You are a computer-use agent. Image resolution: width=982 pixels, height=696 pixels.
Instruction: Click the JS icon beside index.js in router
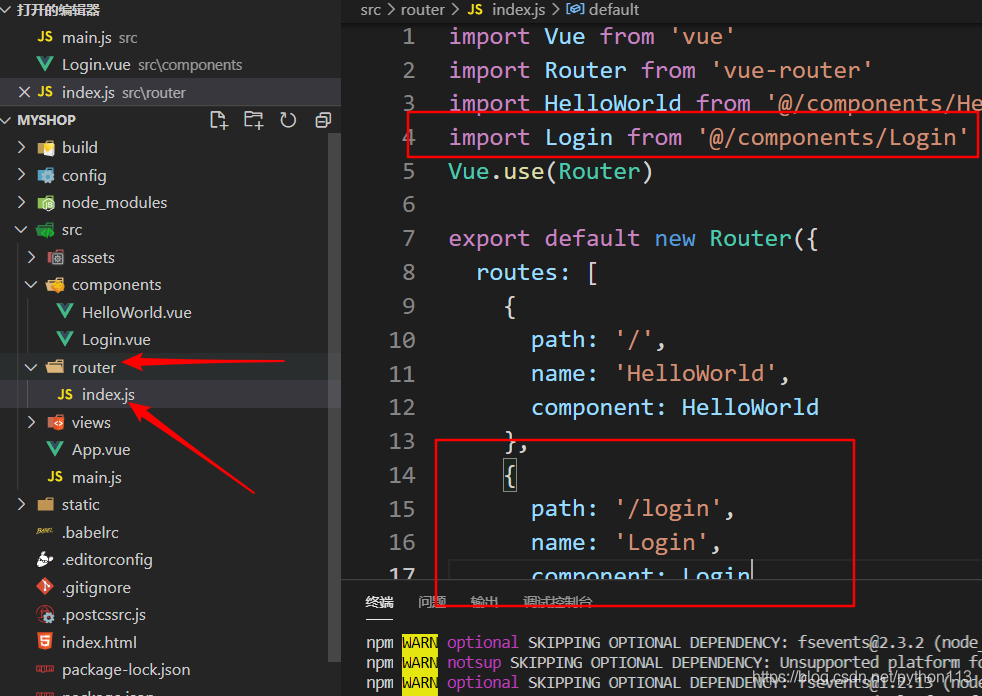pyautogui.click(x=65, y=394)
